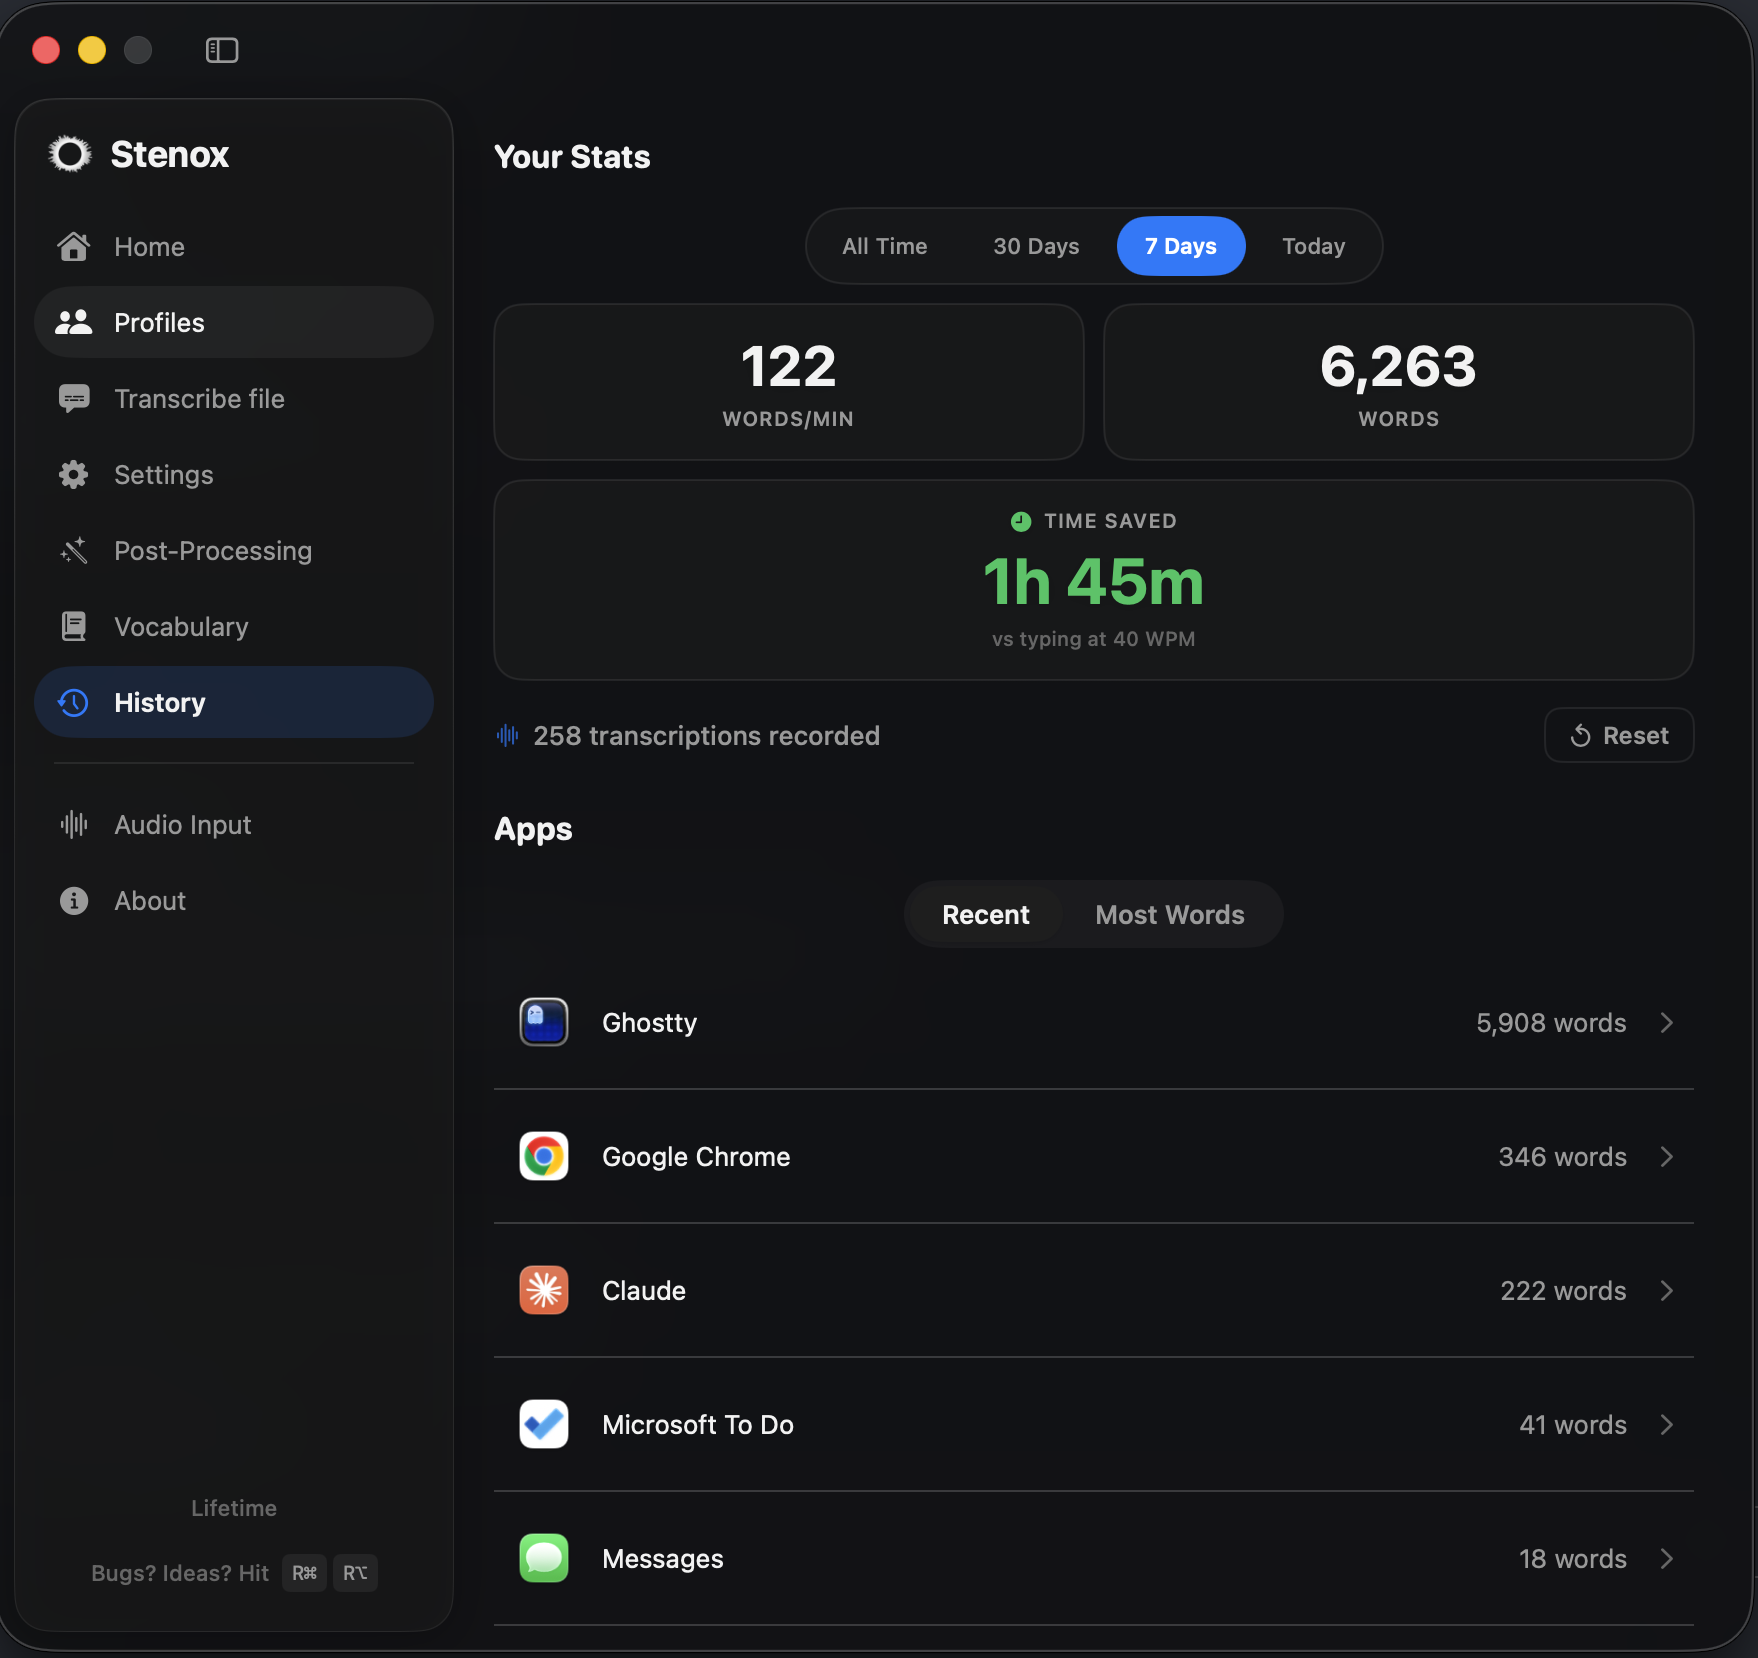1758x1658 pixels.
Task: Click the Settings gear icon
Action: pyautogui.click(x=74, y=475)
